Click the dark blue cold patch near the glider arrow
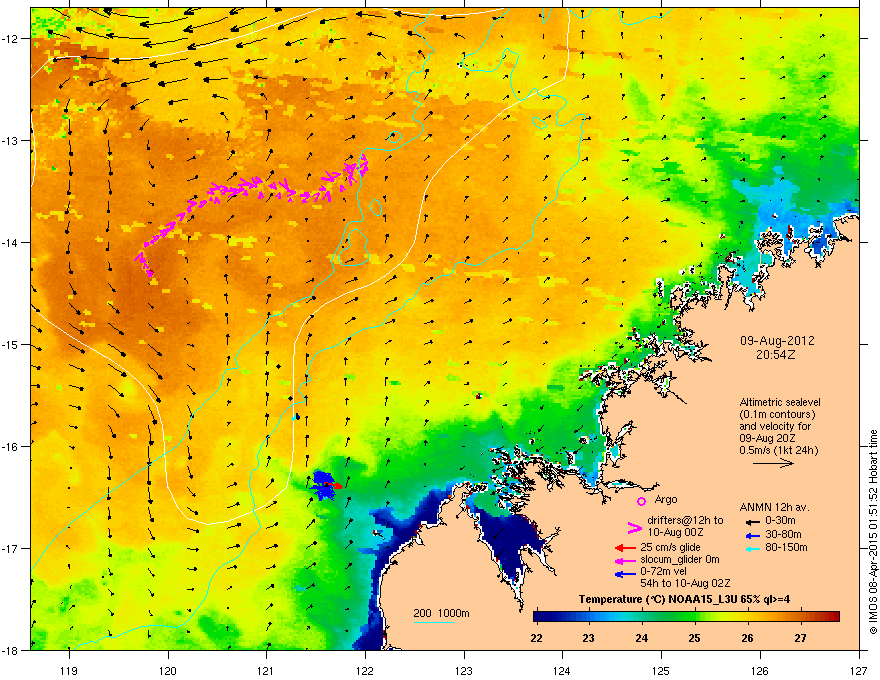This screenshot has height=680, width=880. tap(323, 485)
